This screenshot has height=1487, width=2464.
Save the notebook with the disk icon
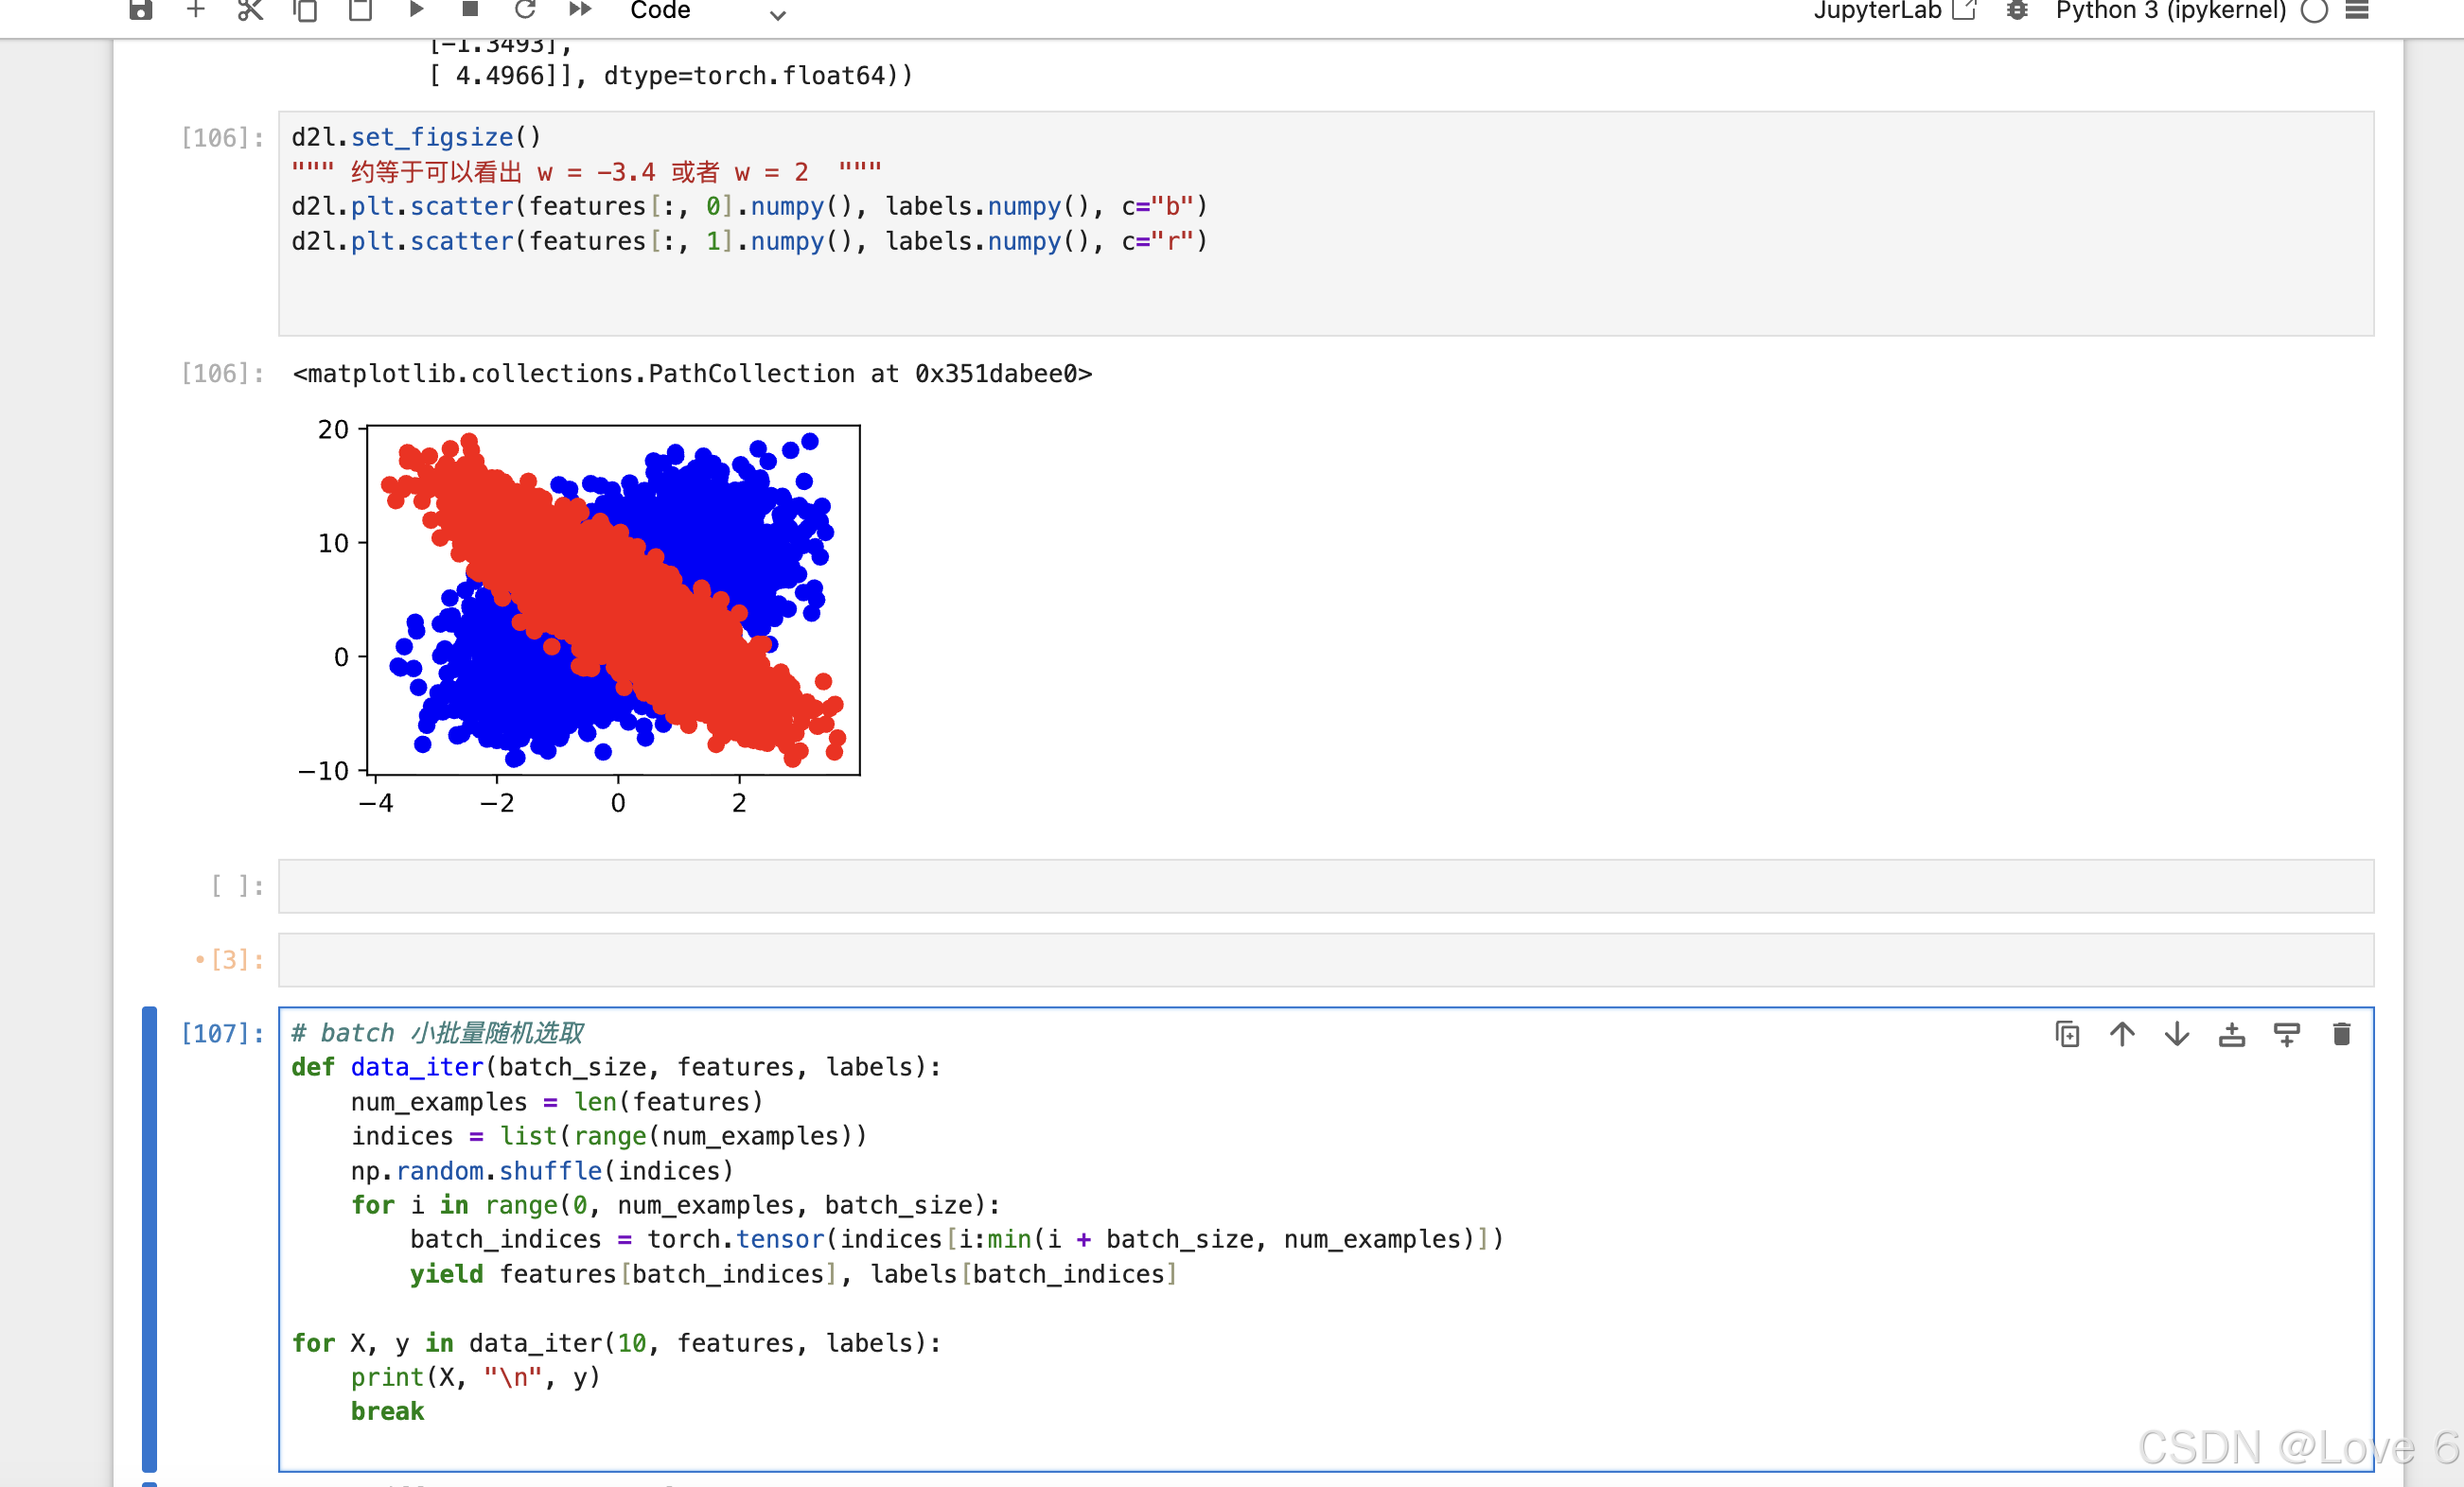141,10
